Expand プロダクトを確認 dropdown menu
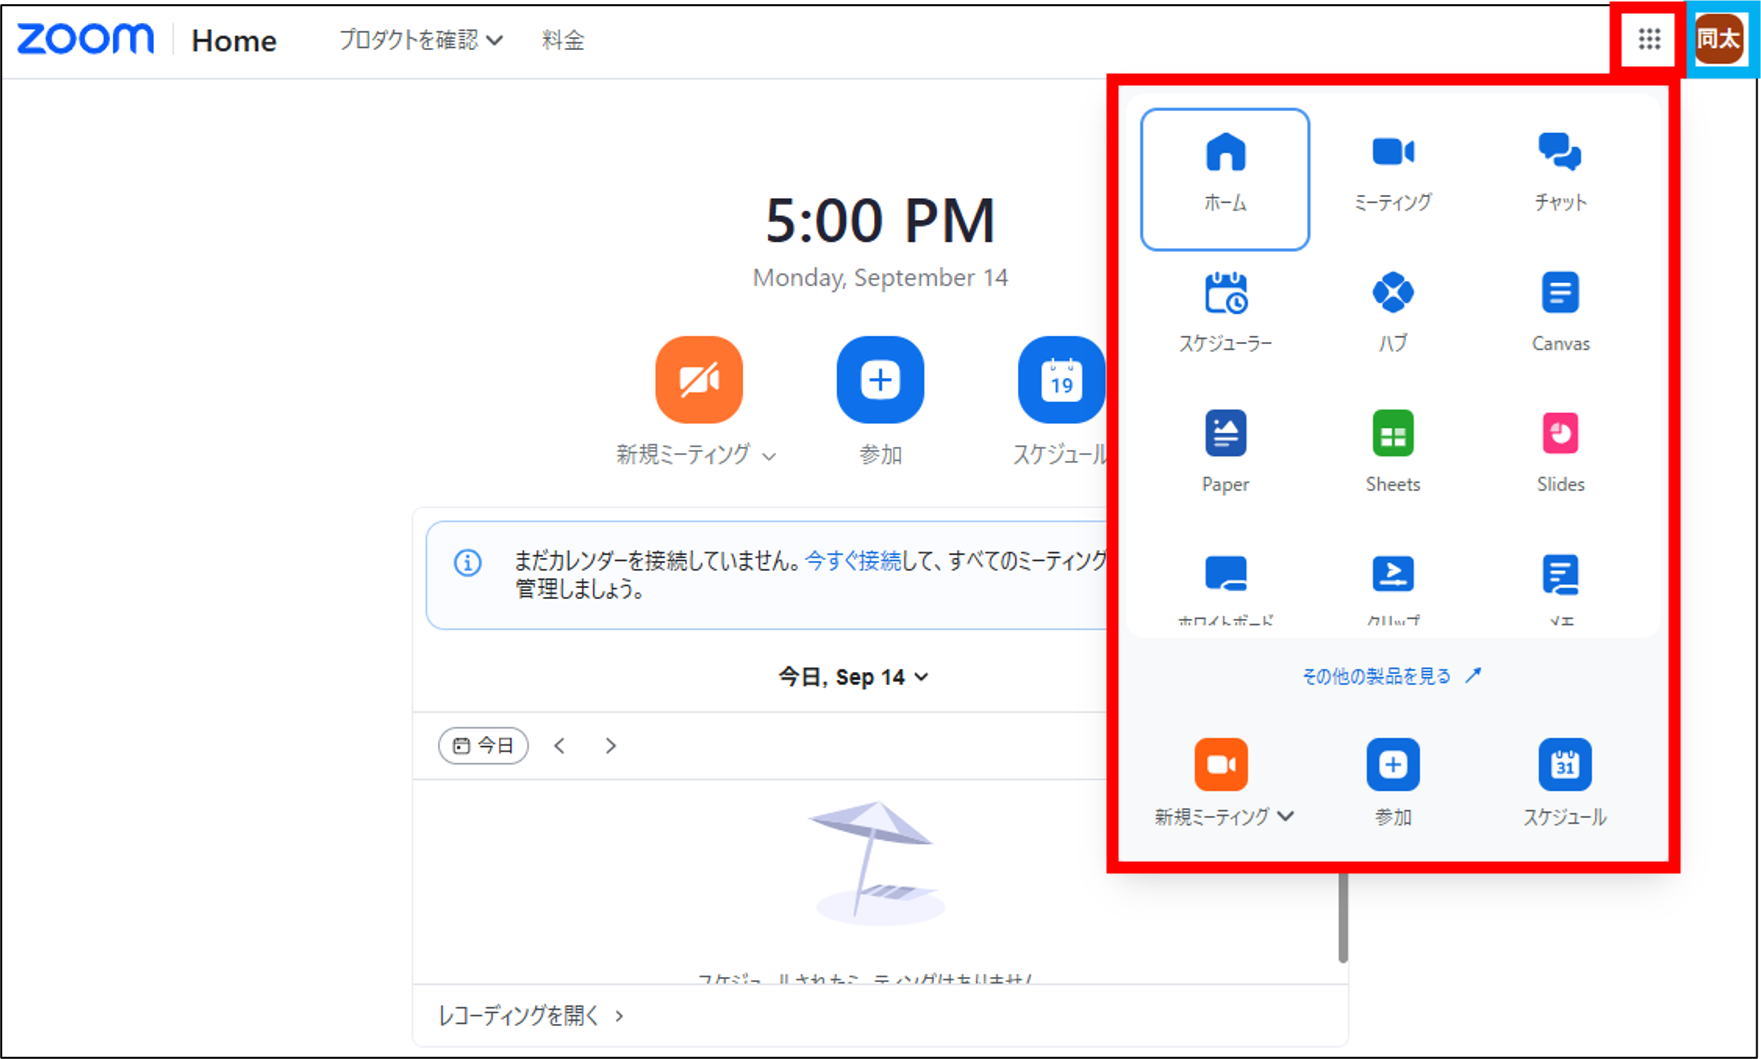The height and width of the screenshot is (1059, 1761). [x=421, y=40]
